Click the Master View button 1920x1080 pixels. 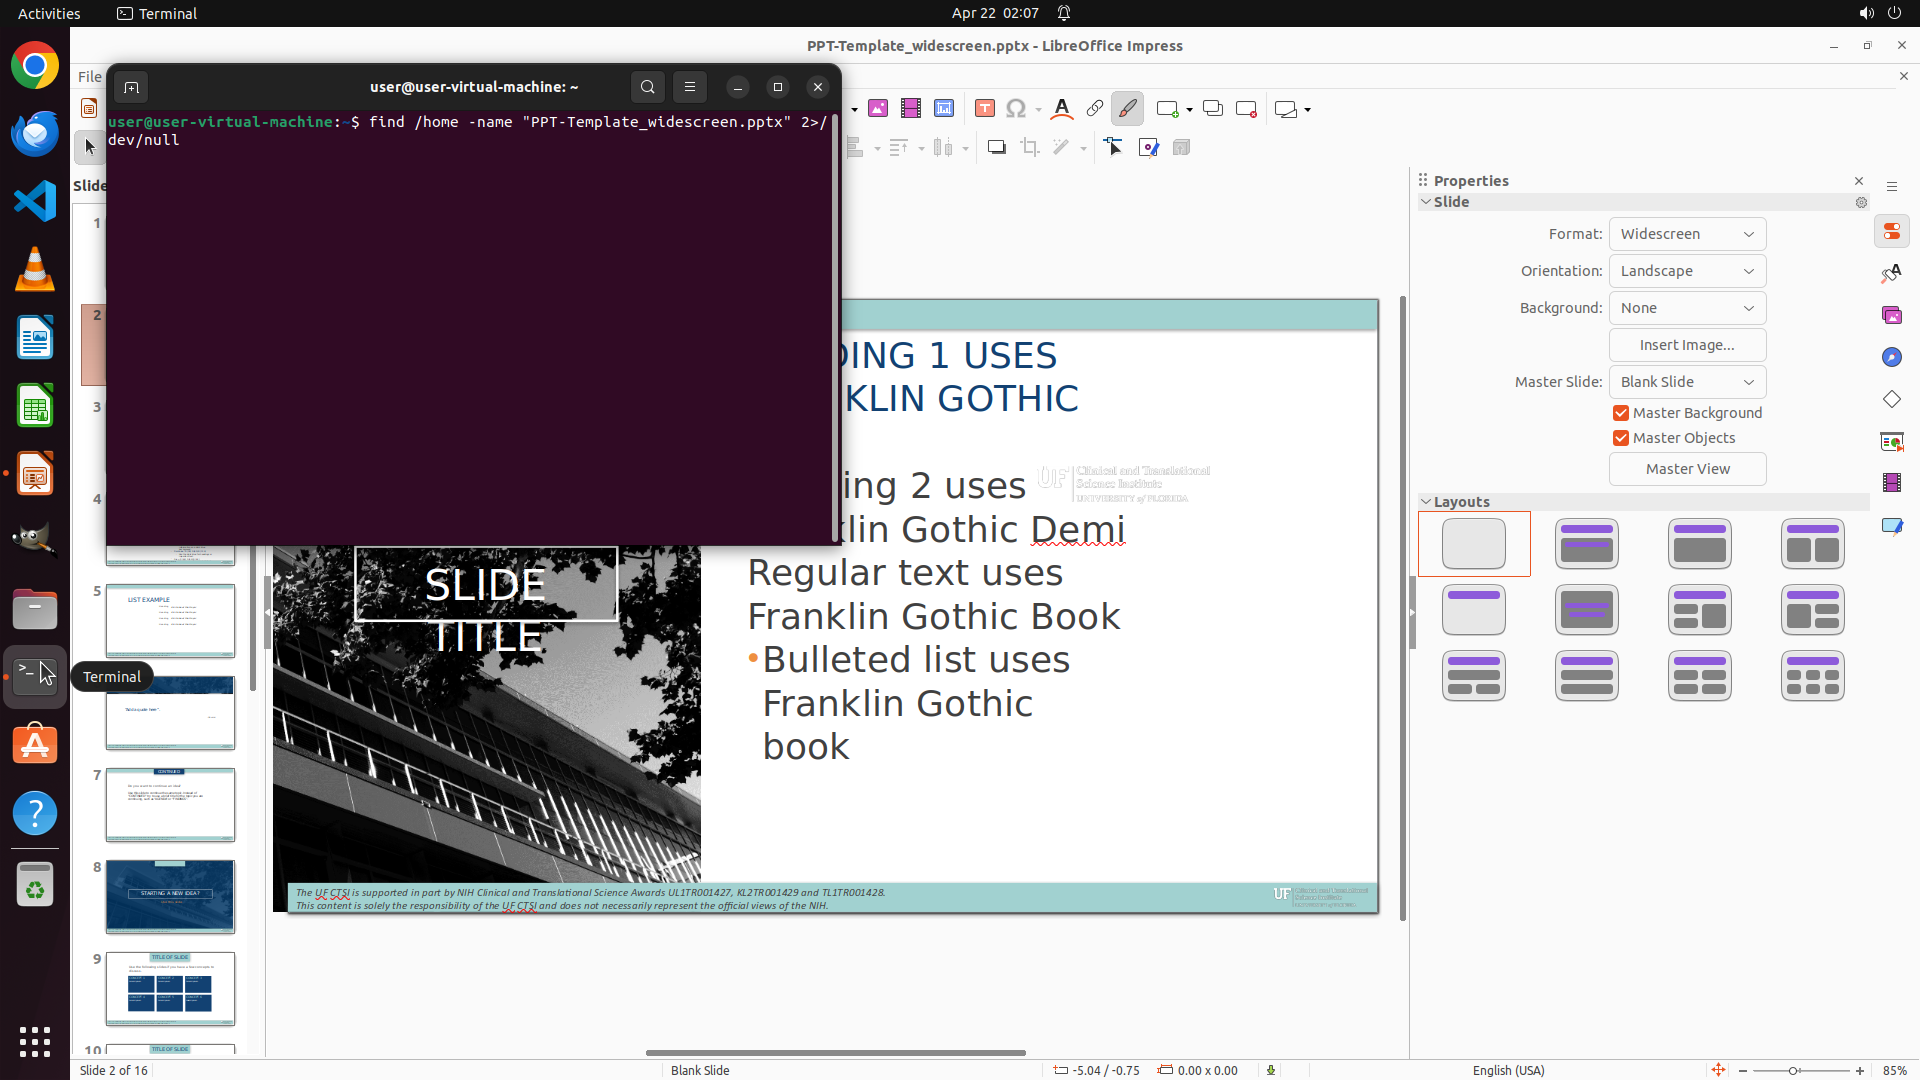pos(1687,469)
